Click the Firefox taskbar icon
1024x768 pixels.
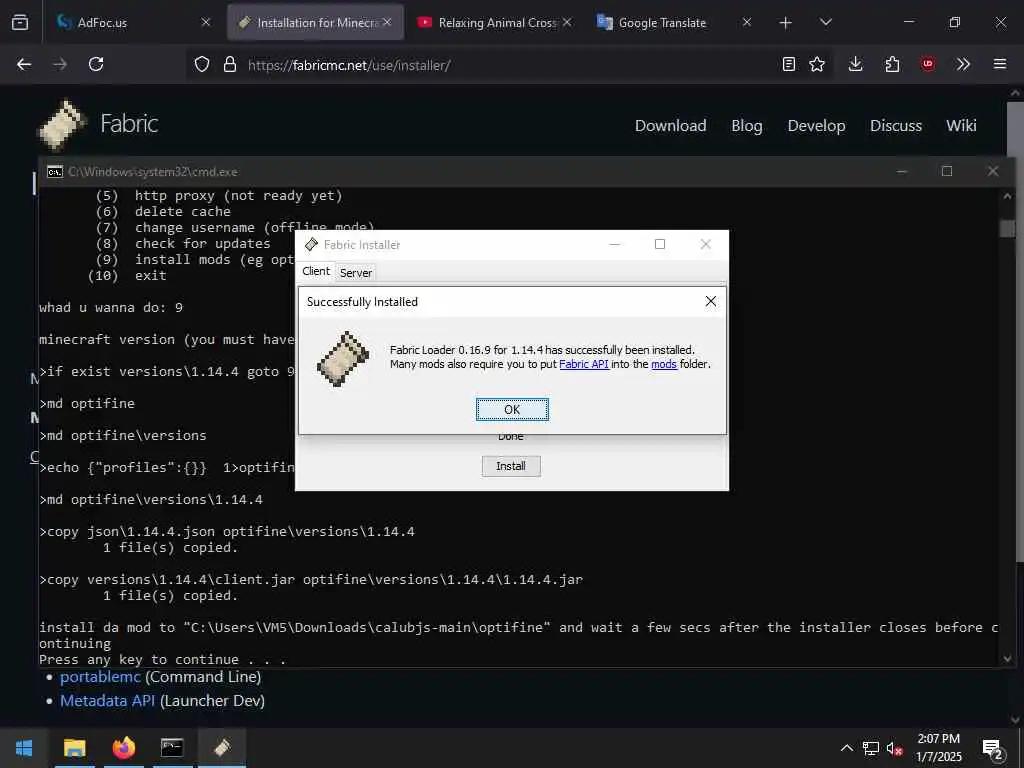(x=123, y=748)
